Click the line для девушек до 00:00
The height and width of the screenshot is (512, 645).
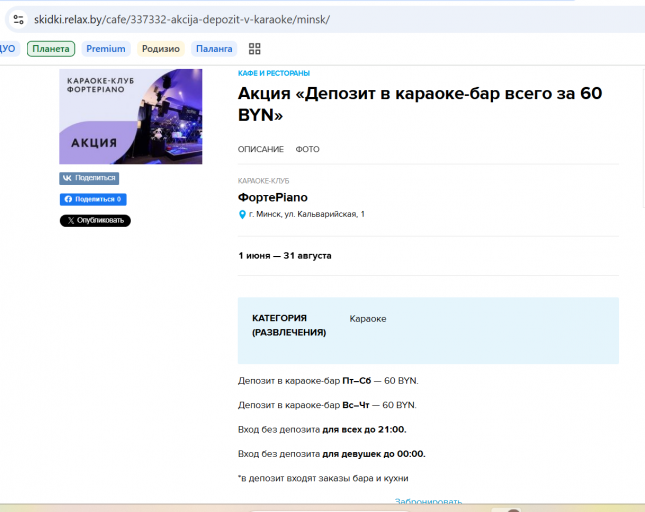tap(332, 454)
